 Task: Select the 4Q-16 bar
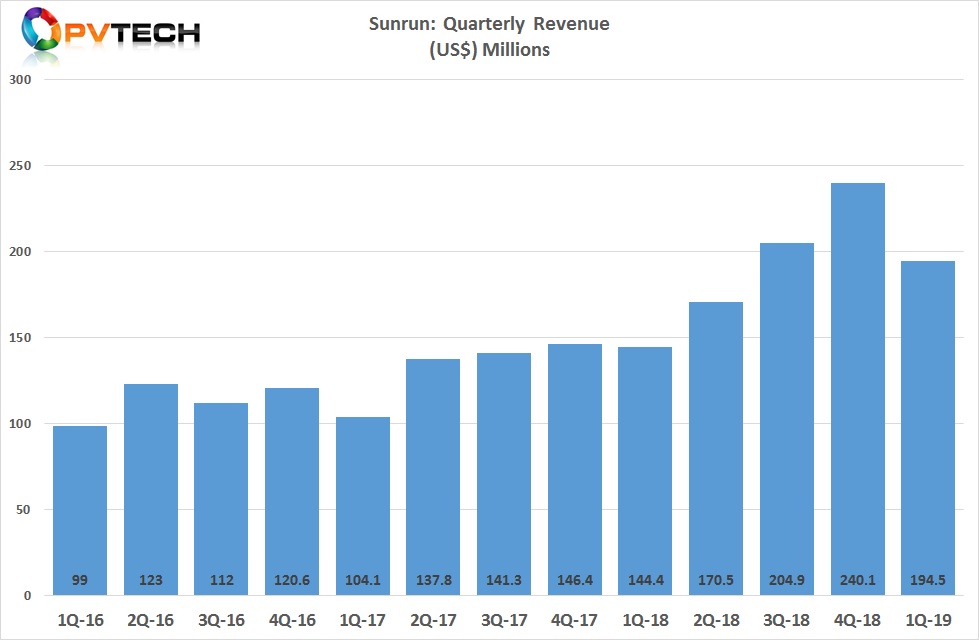292,491
